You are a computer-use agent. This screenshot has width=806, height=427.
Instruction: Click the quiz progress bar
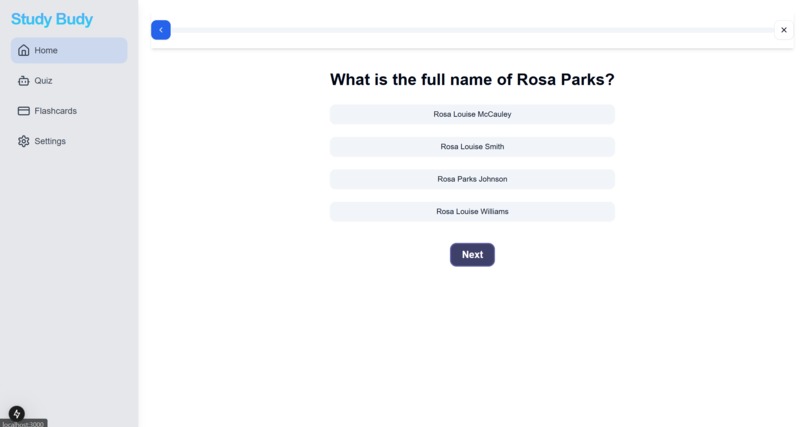(472, 30)
